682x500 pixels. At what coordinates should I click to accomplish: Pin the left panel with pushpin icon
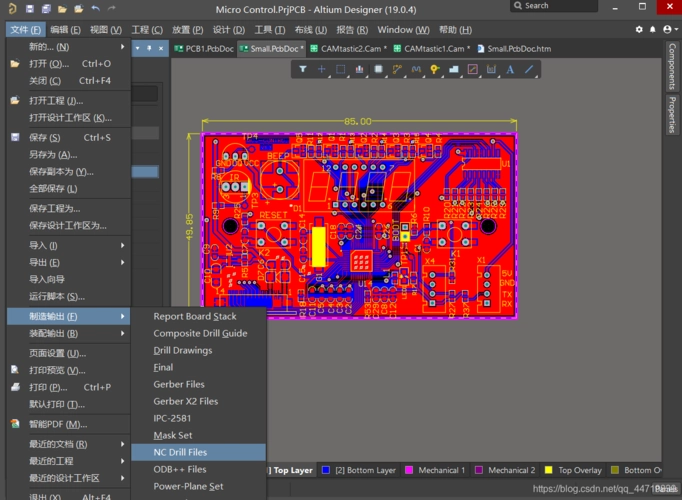(149, 47)
